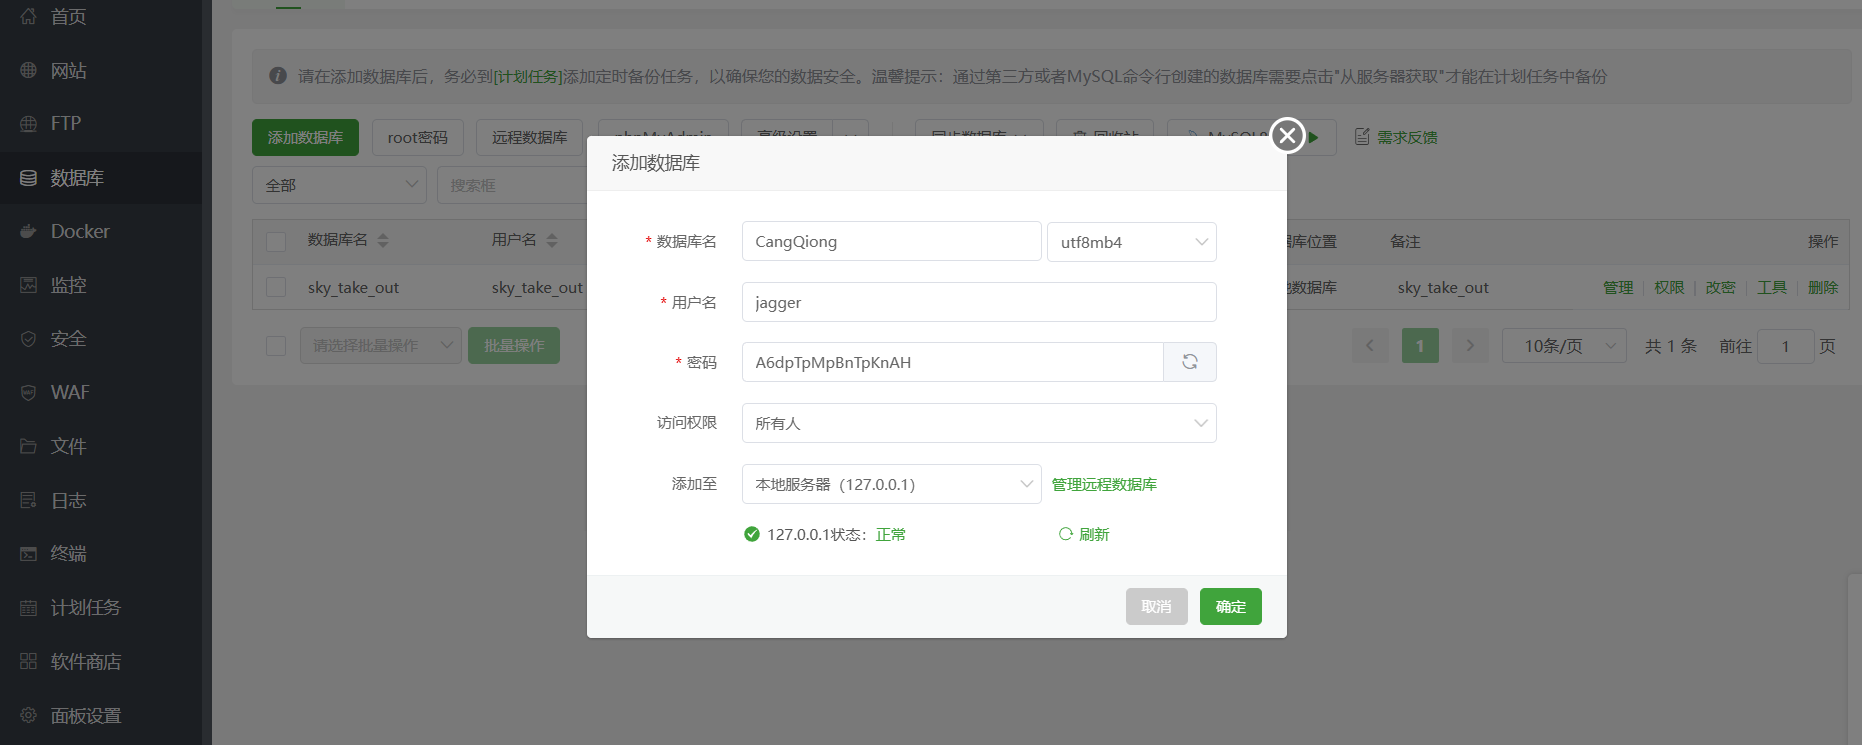Select the 数据库 sidebar item
Image resolution: width=1862 pixels, height=745 pixels.
(100, 178)
